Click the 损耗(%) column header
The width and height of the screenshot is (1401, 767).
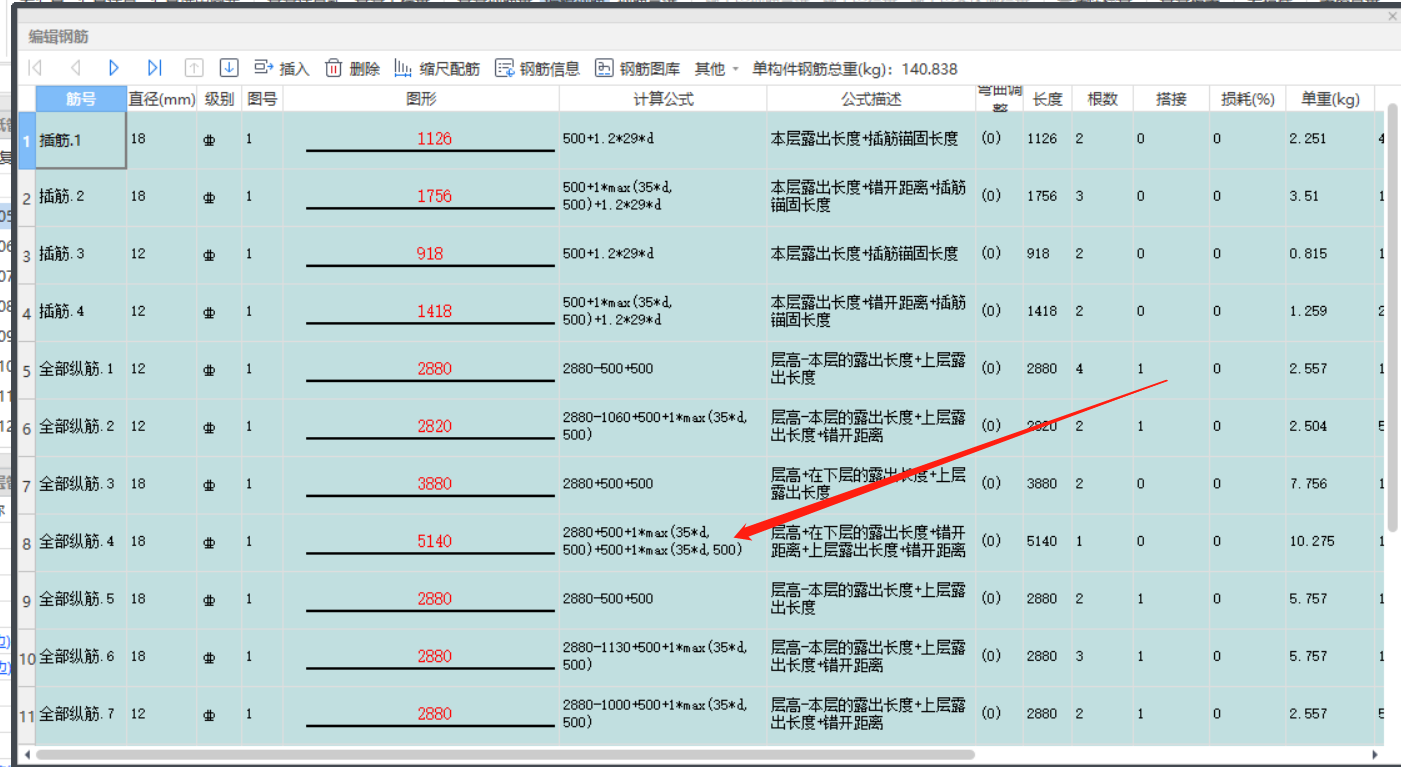[x=1248, y=98]
